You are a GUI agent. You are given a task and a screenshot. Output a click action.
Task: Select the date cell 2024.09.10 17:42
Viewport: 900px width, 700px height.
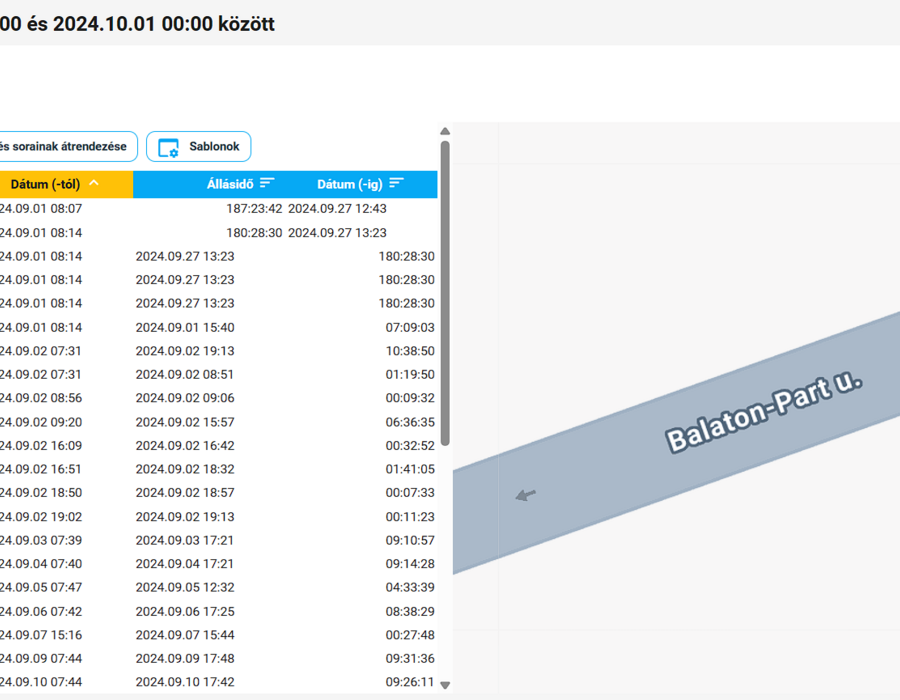185,682
